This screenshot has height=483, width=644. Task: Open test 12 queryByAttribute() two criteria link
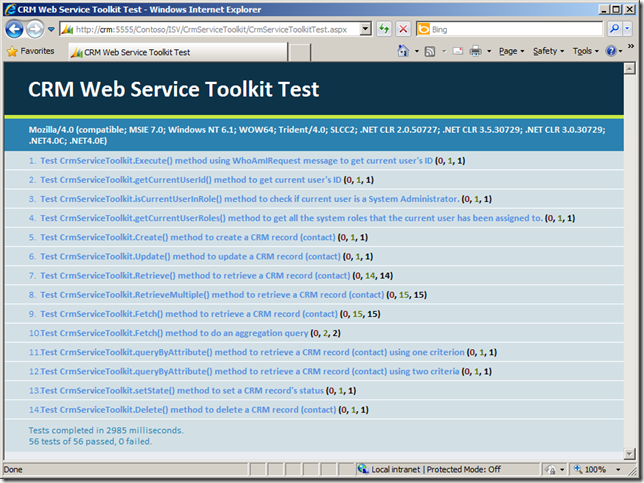250,371
